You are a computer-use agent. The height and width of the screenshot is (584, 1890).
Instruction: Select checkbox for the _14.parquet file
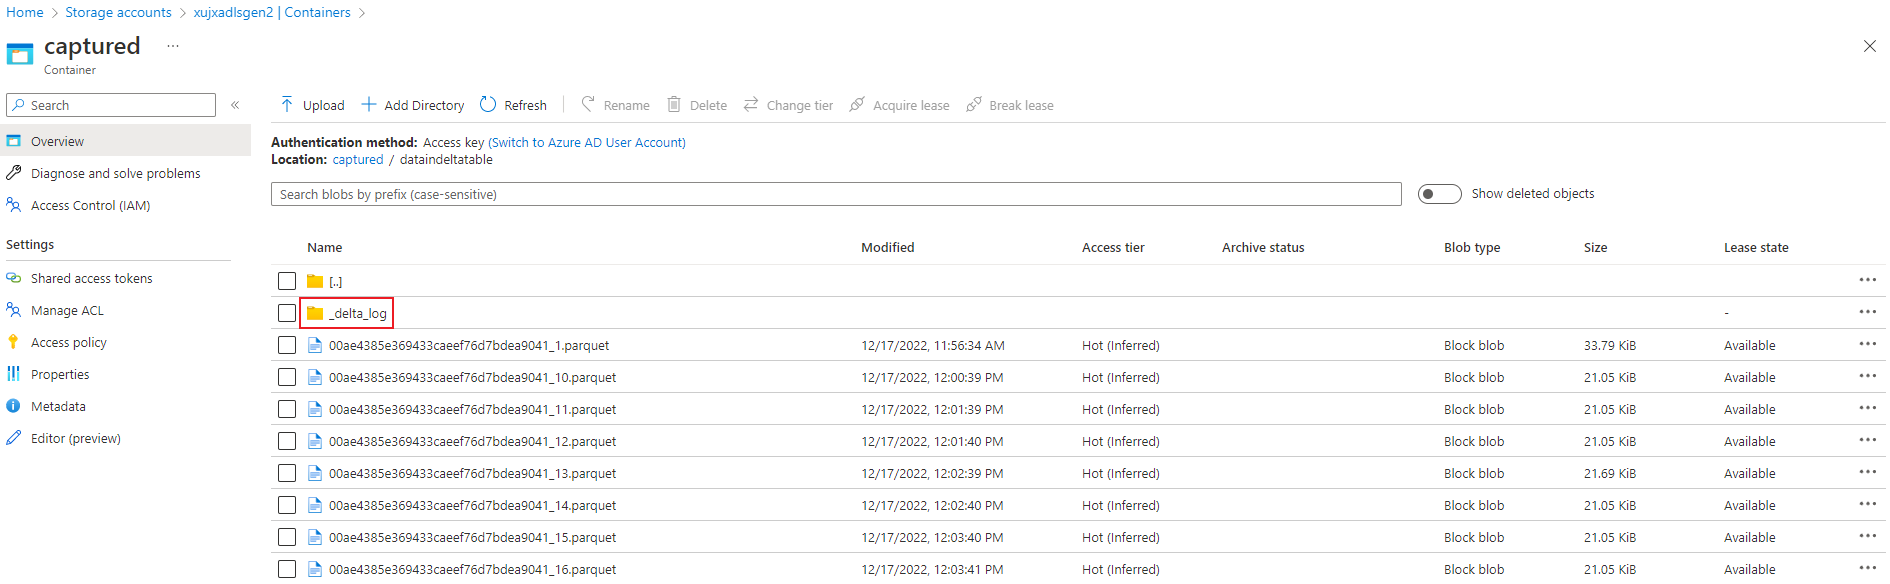click(x=287, y=505)
